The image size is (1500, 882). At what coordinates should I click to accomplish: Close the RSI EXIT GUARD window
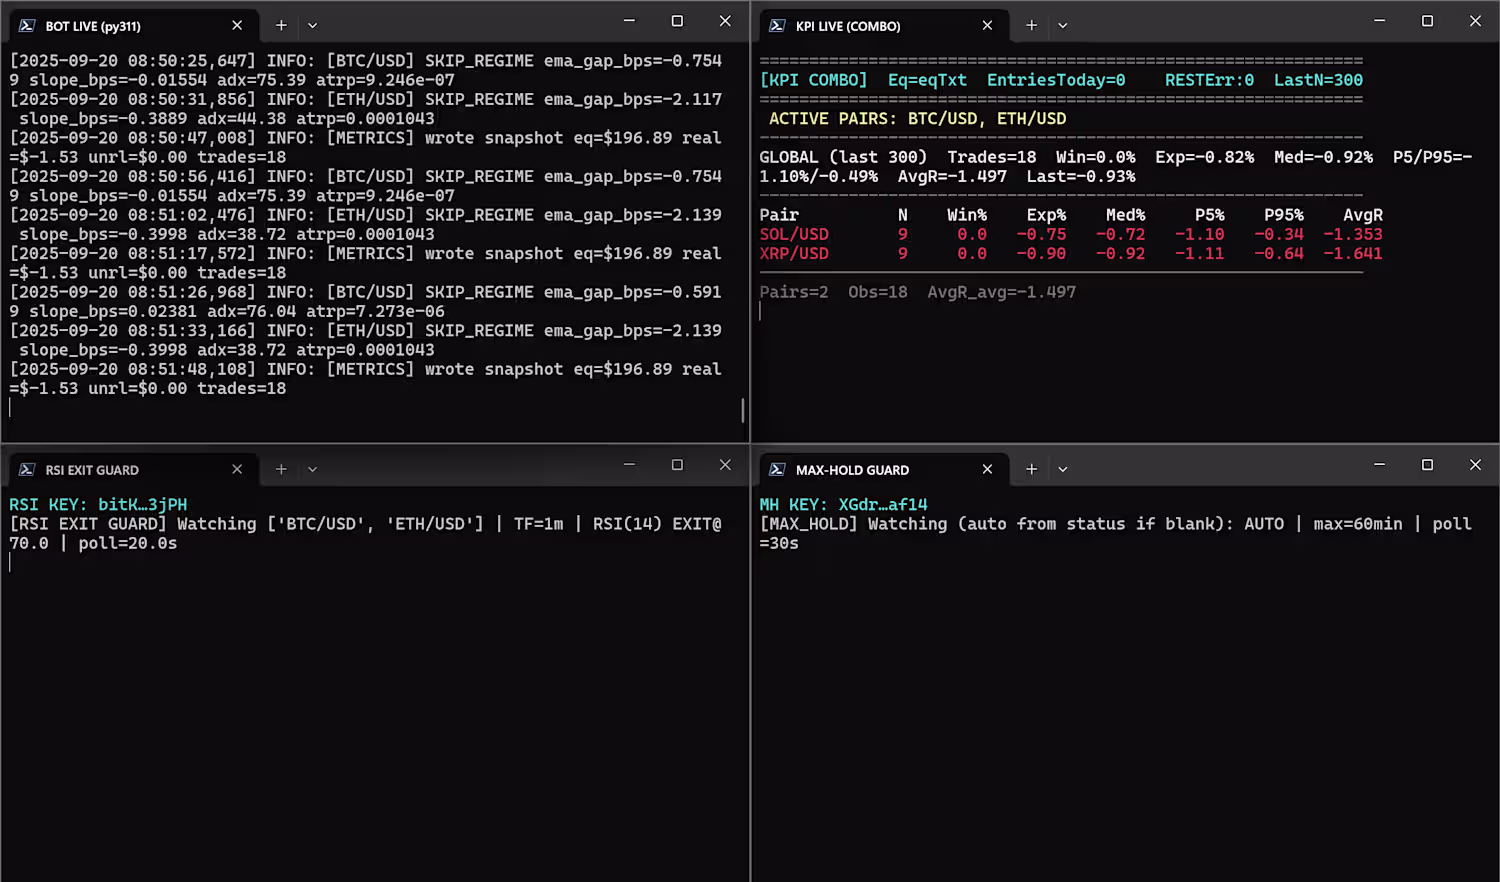[x=725, y=465]
